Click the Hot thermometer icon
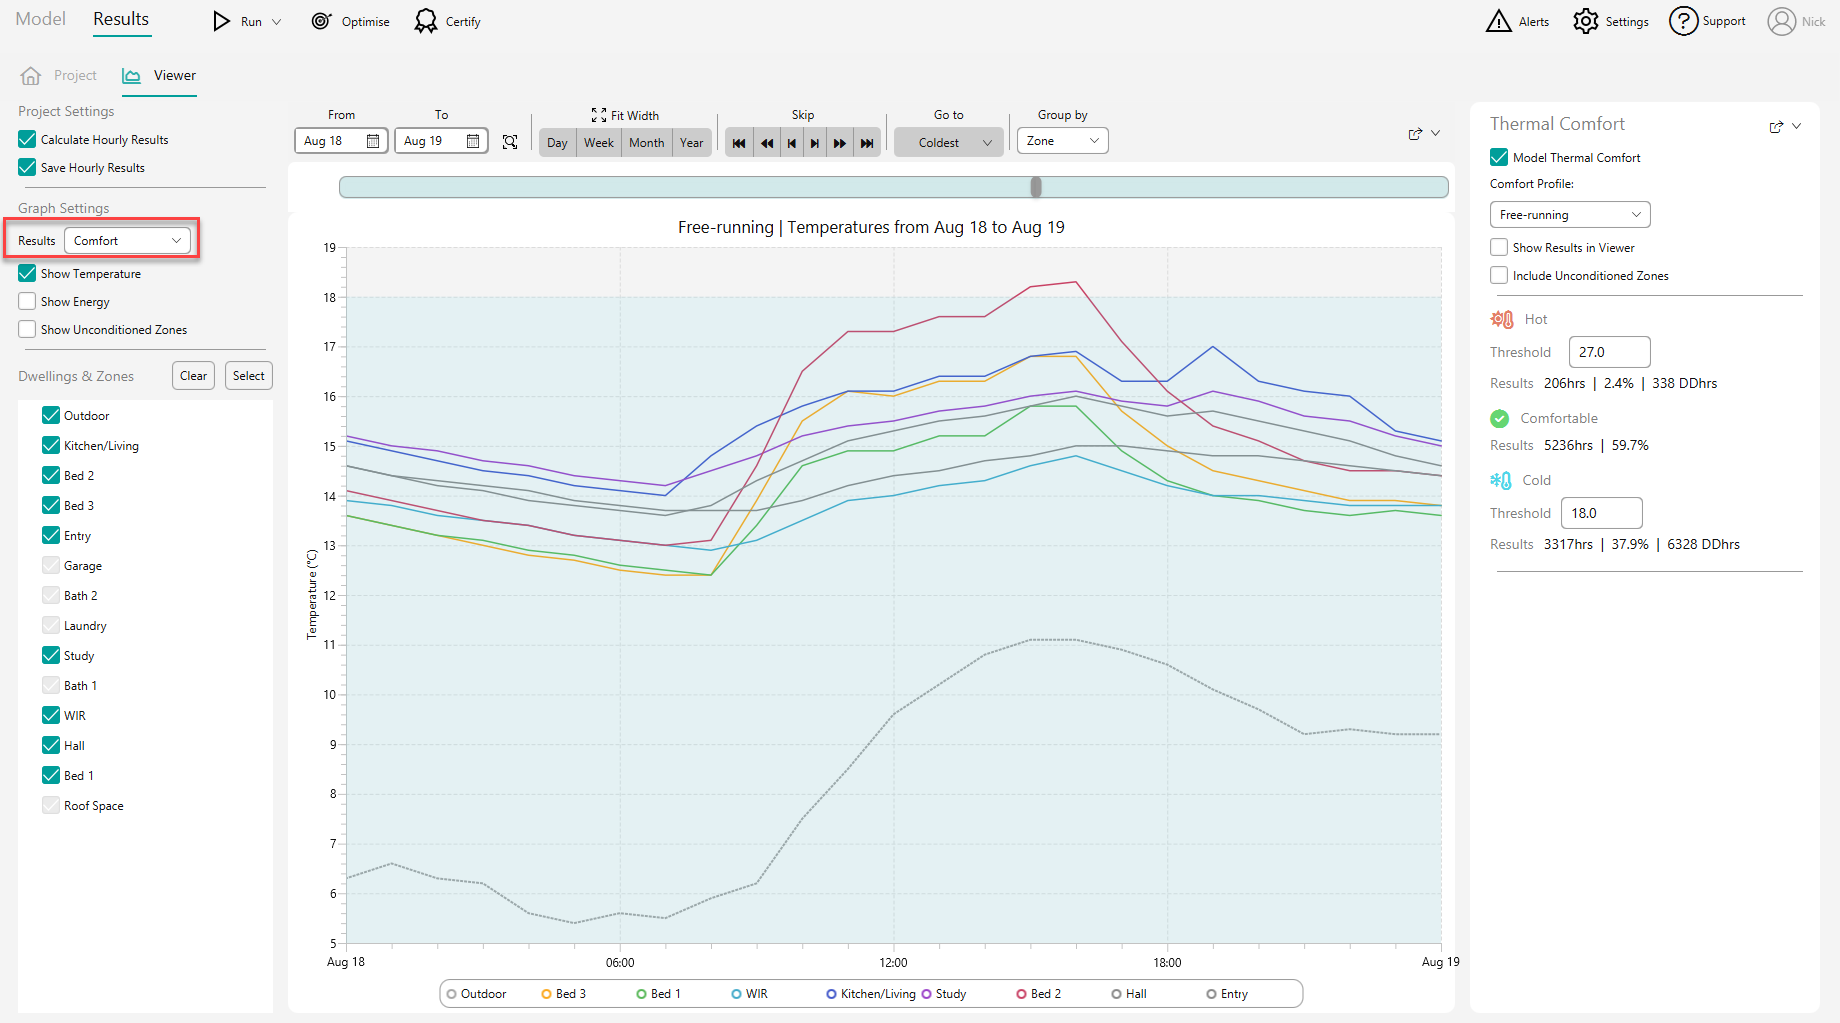The height and width of the screenshot is (1023, 1840). (x=1502, y=319)
